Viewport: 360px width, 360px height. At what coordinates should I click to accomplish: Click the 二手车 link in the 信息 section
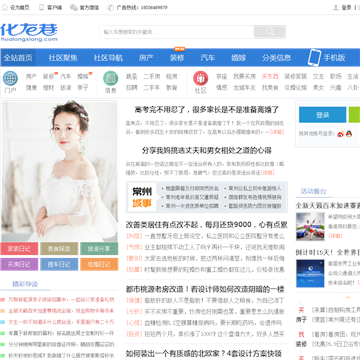point(152,88)
